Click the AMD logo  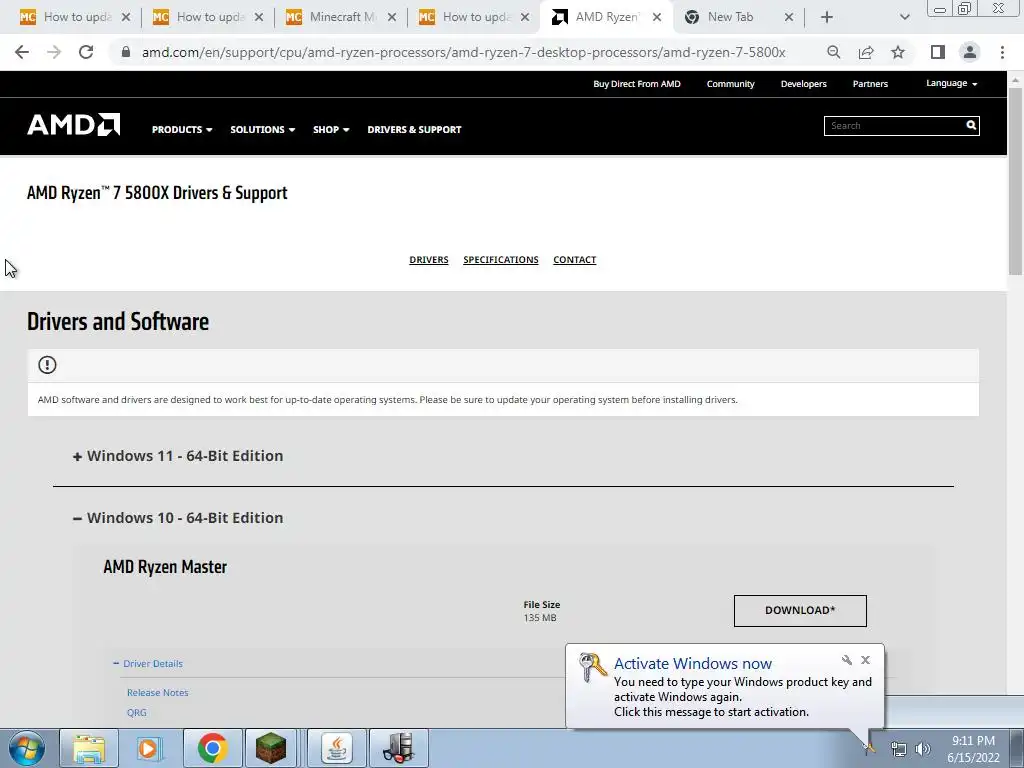click(73, 125)
